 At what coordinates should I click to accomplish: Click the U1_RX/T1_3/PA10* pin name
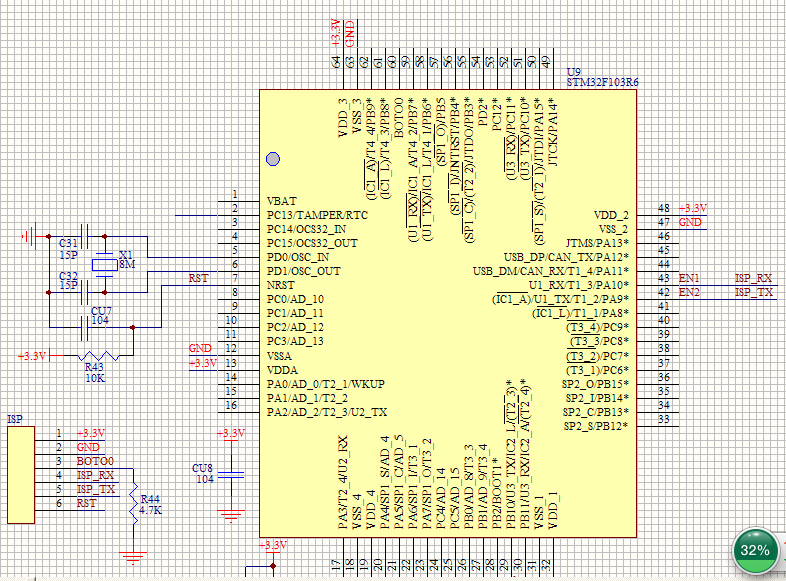(579, 285)
